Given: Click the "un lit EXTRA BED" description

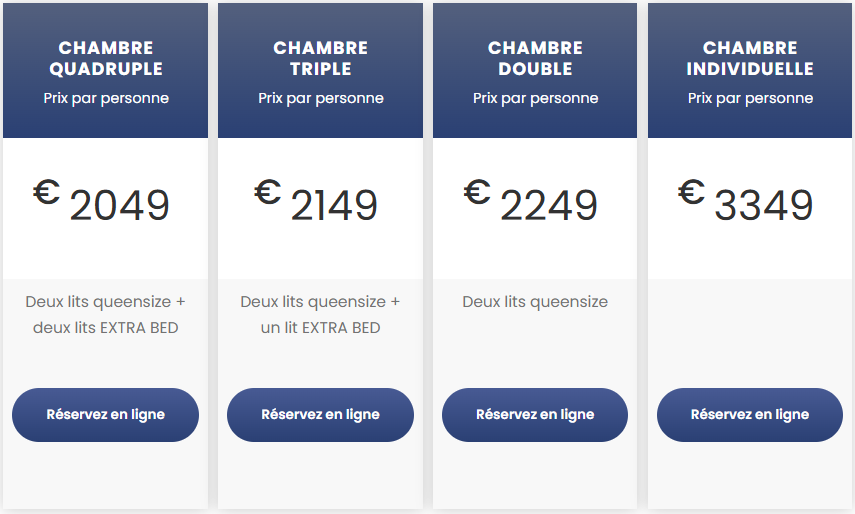Looking at the screenshot, I should click(320, 327).
